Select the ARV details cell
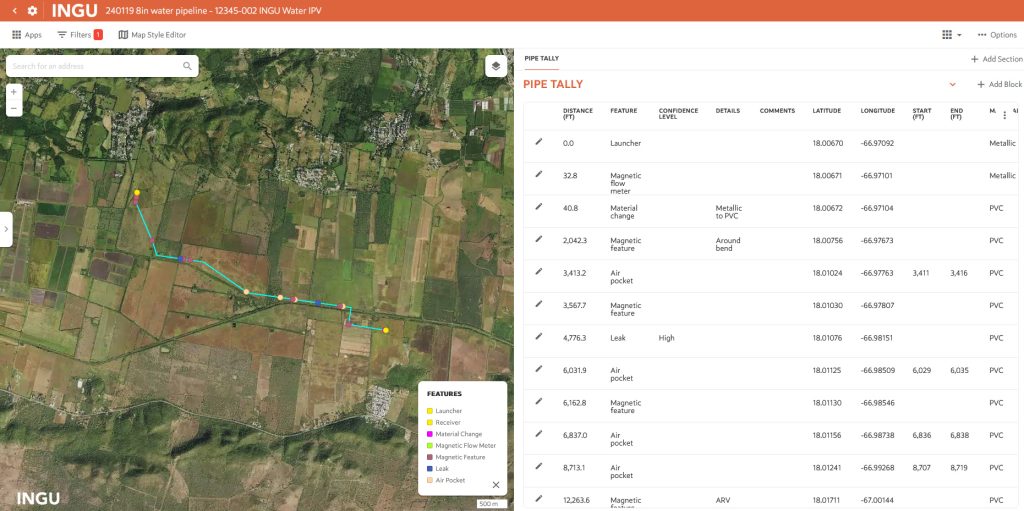 point(722,501)
